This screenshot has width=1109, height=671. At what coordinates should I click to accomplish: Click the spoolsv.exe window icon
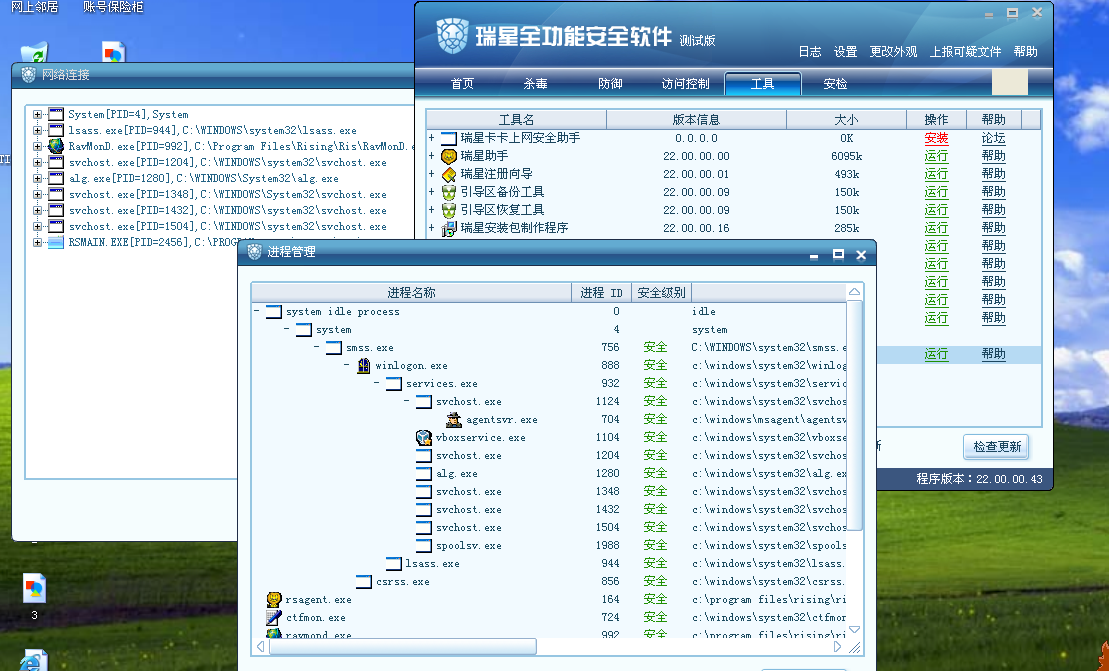[x=424, y=546]
